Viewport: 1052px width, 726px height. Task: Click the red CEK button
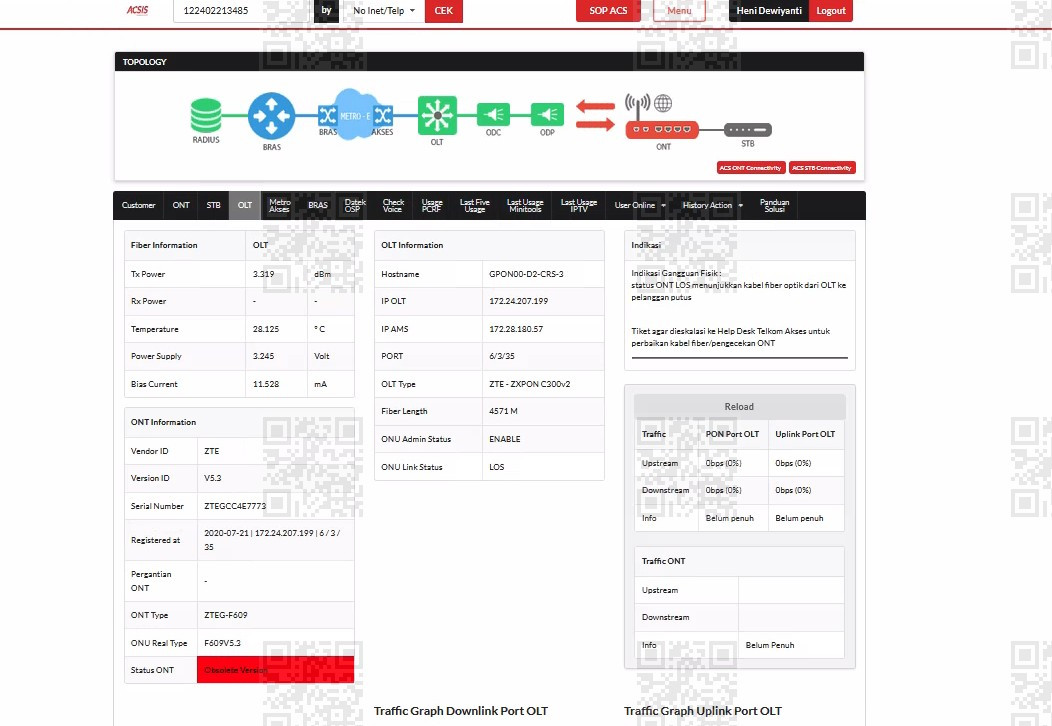coord(443,11)
